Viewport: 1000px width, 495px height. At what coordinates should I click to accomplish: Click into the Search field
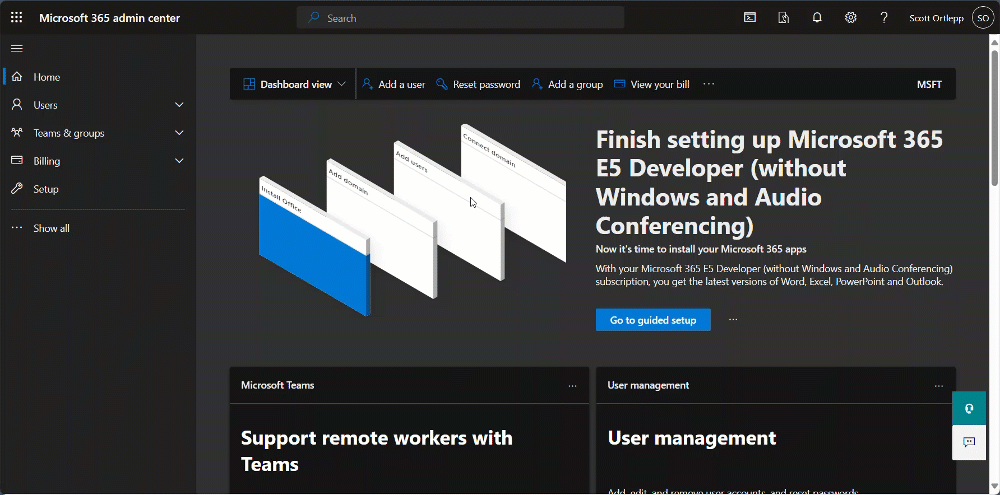[x=460, y=18]
